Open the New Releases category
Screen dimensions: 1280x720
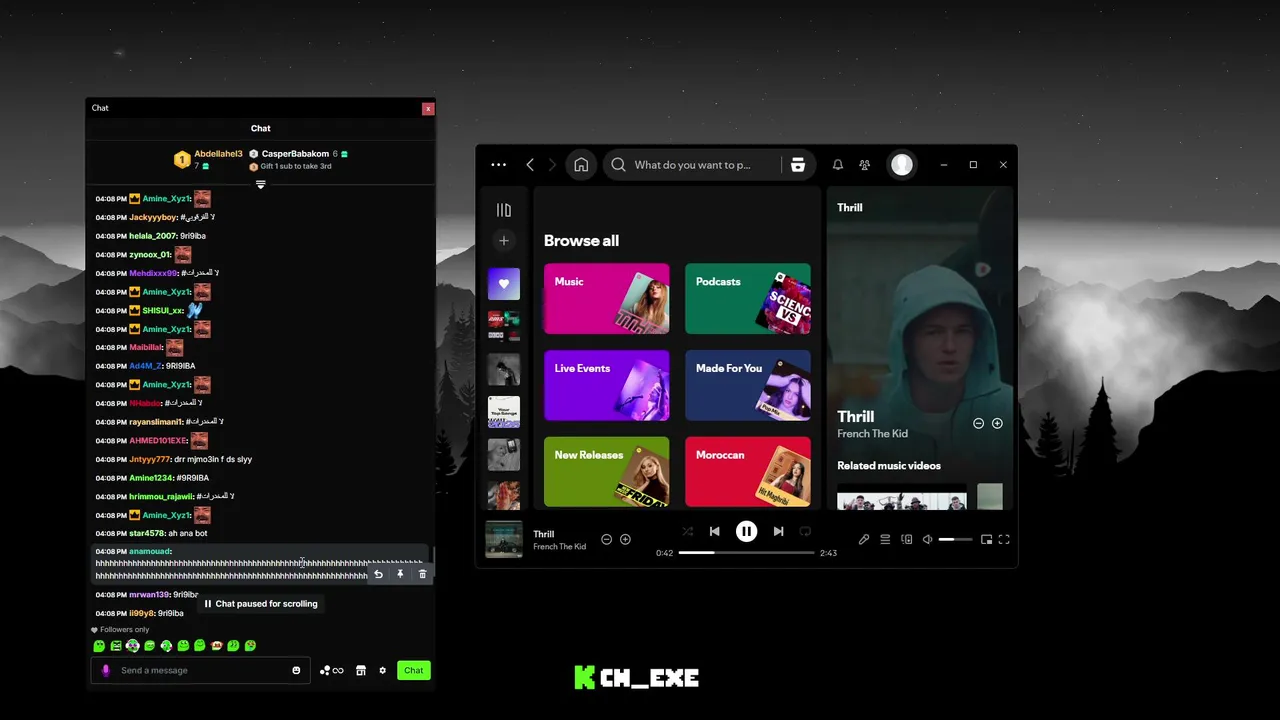(x=606, y=472)
